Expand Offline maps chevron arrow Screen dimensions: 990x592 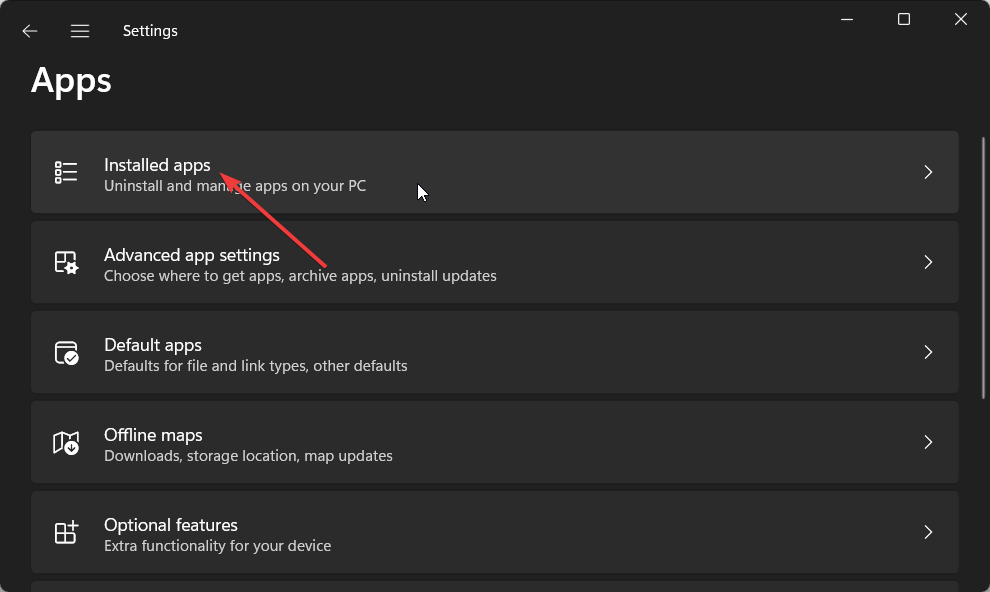point(928,442)
